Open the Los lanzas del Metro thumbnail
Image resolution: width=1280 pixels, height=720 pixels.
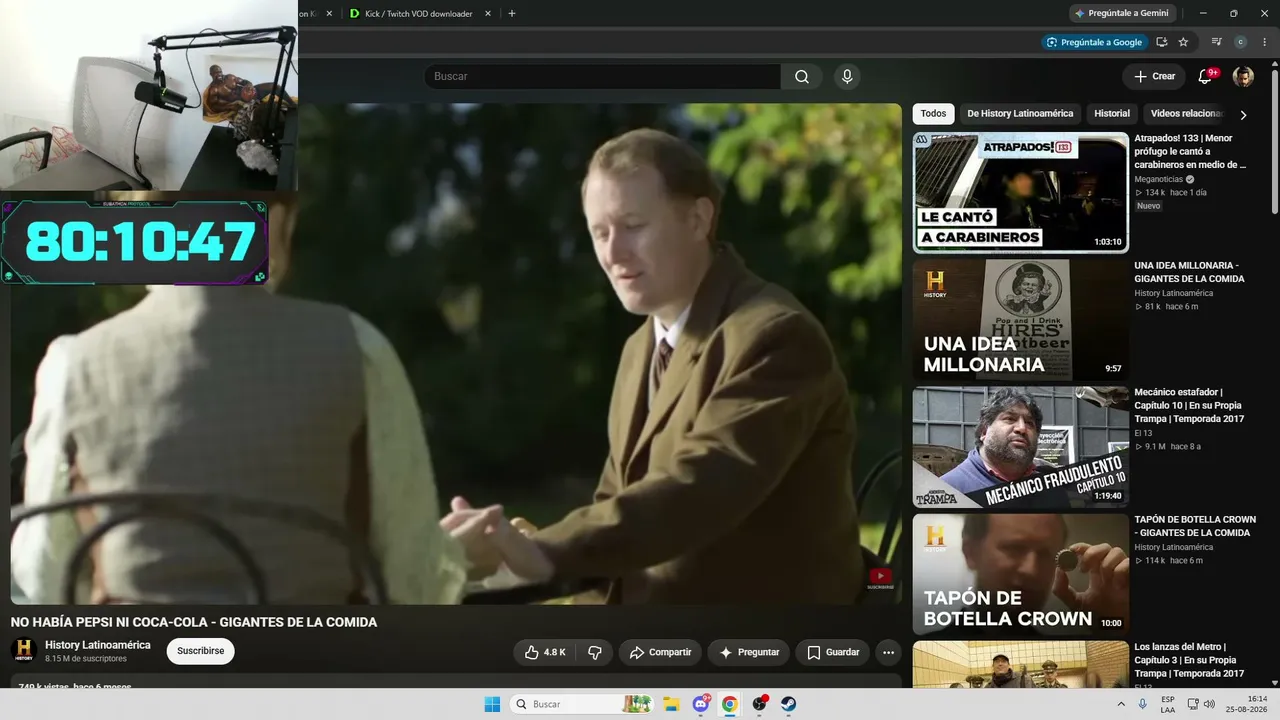(x=1021, y=664)
